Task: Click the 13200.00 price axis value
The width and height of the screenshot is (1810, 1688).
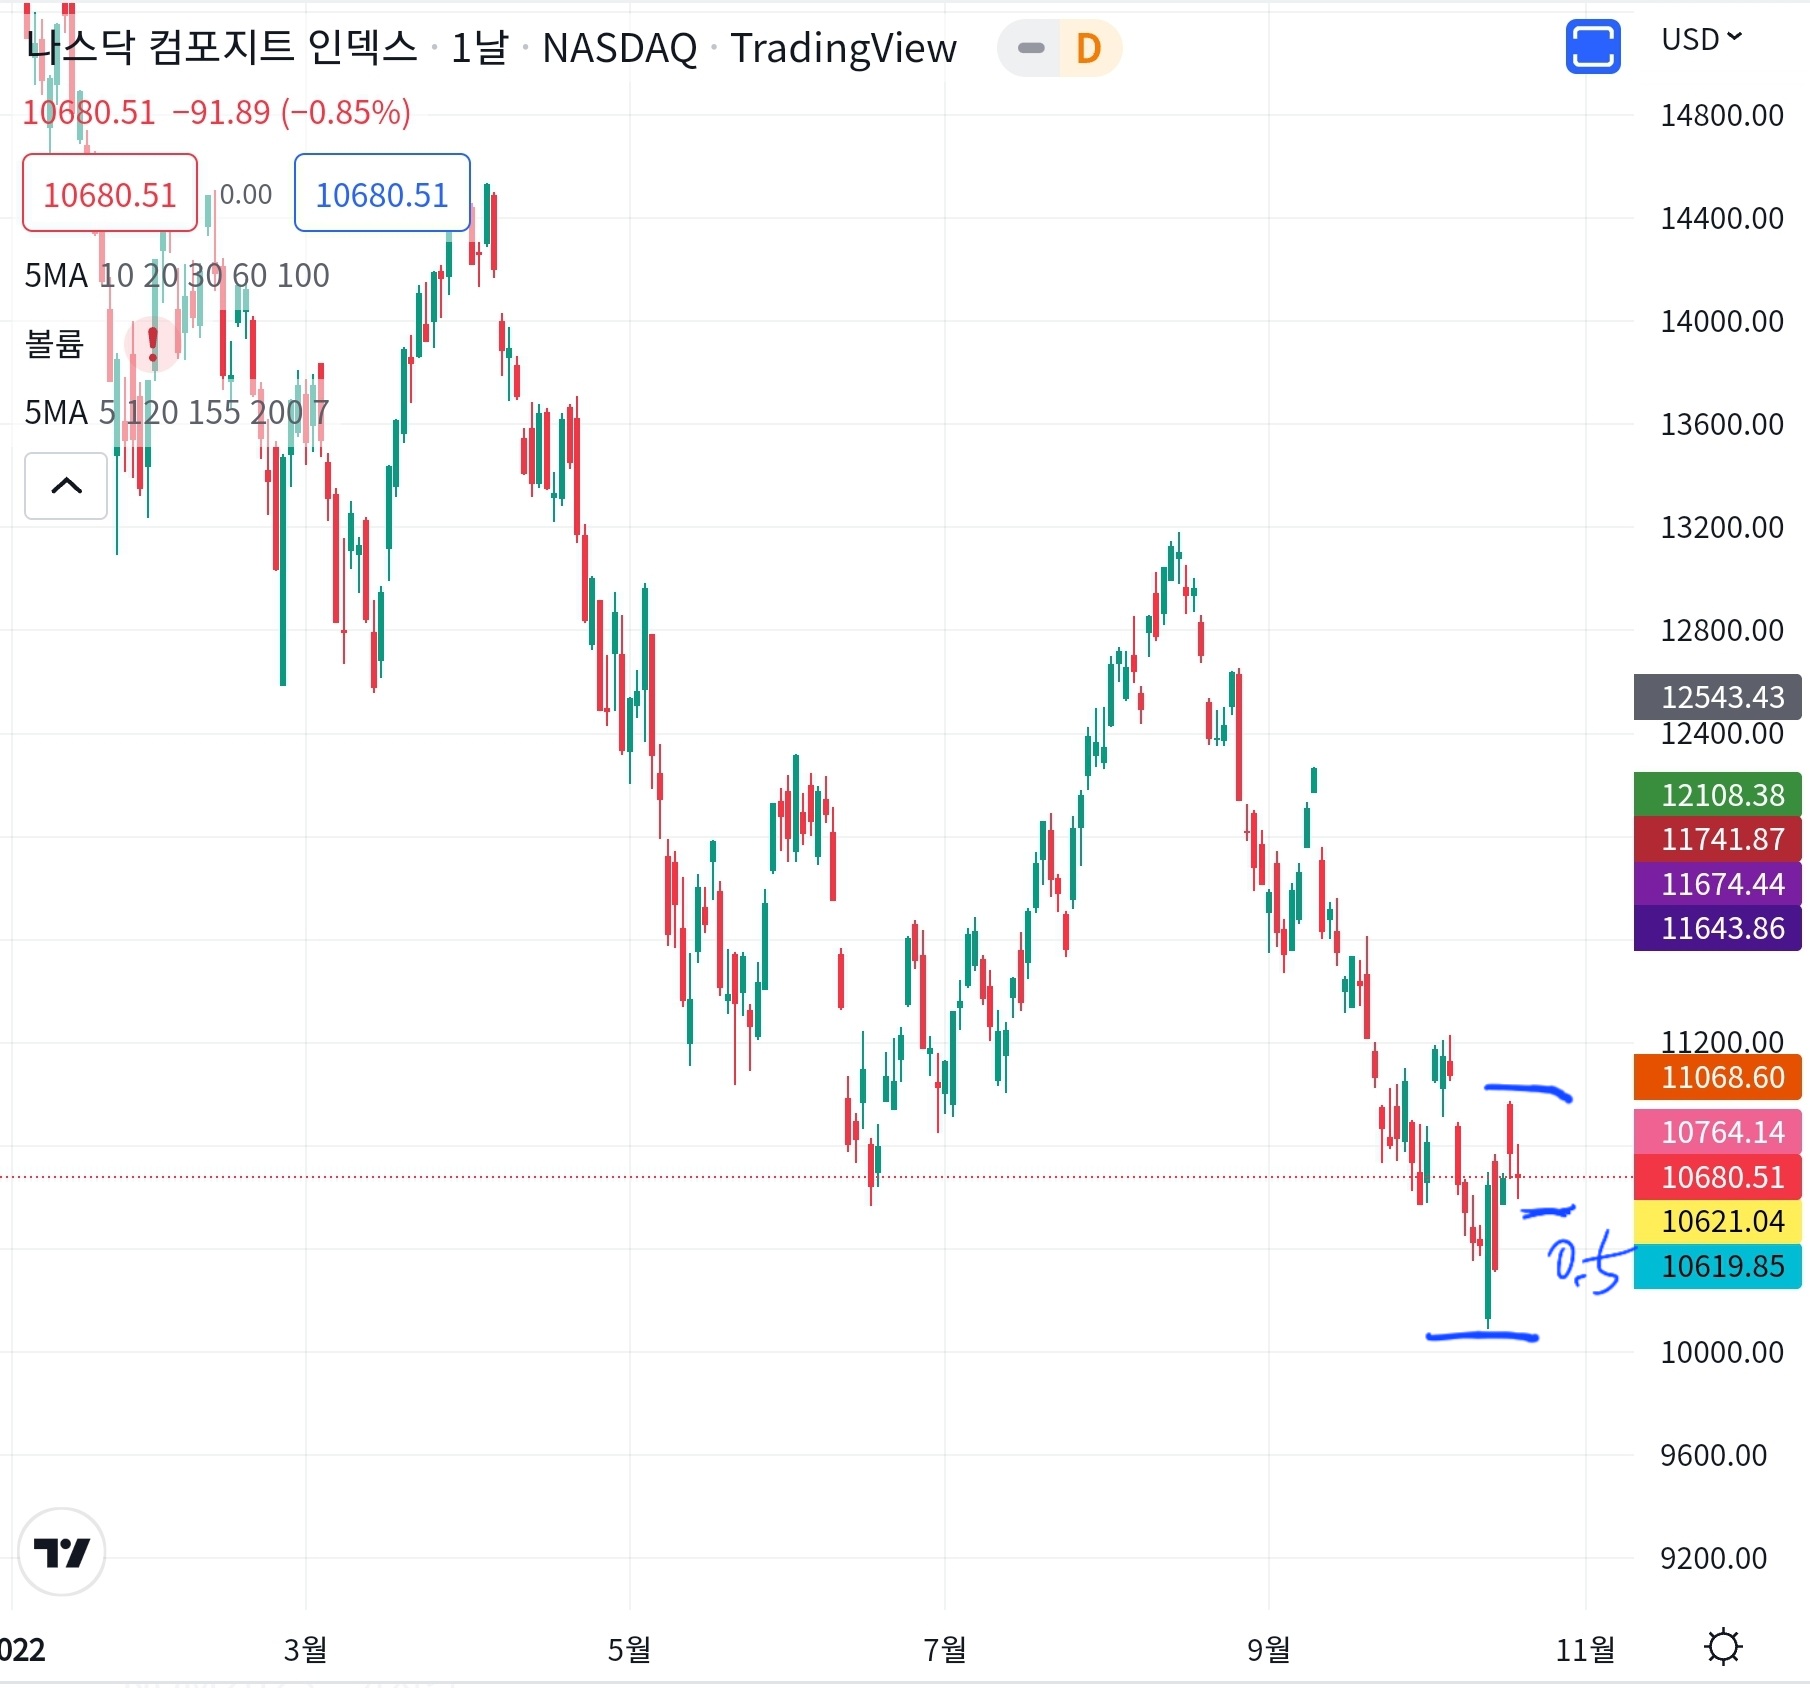Action: click(1722, 527)
